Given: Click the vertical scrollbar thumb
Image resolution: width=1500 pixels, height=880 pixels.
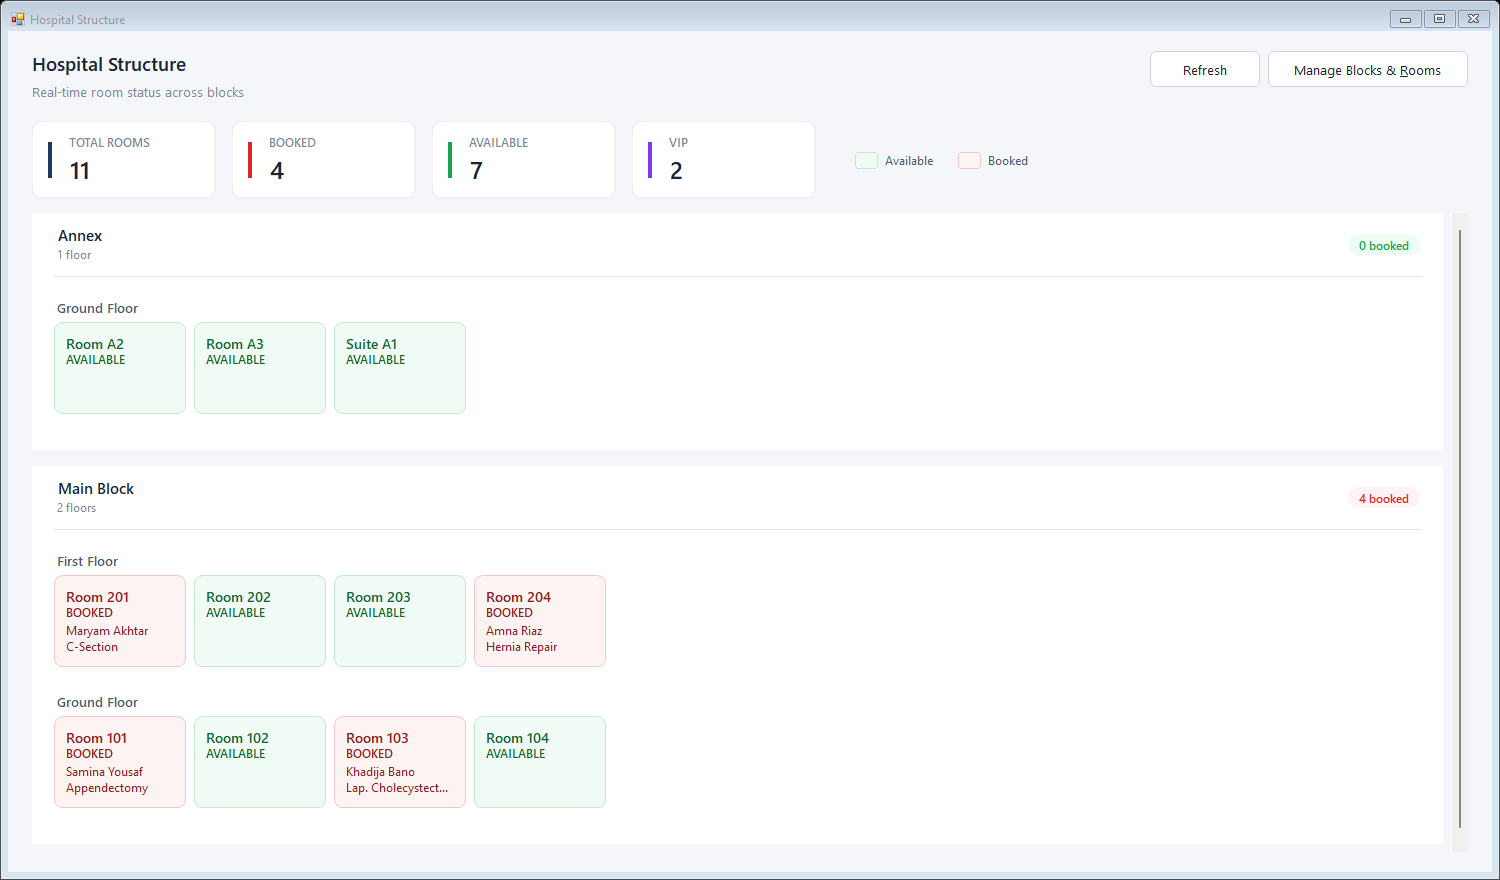Looking at the screenshot, I should pyautogui.click(x=1460, y=529).
